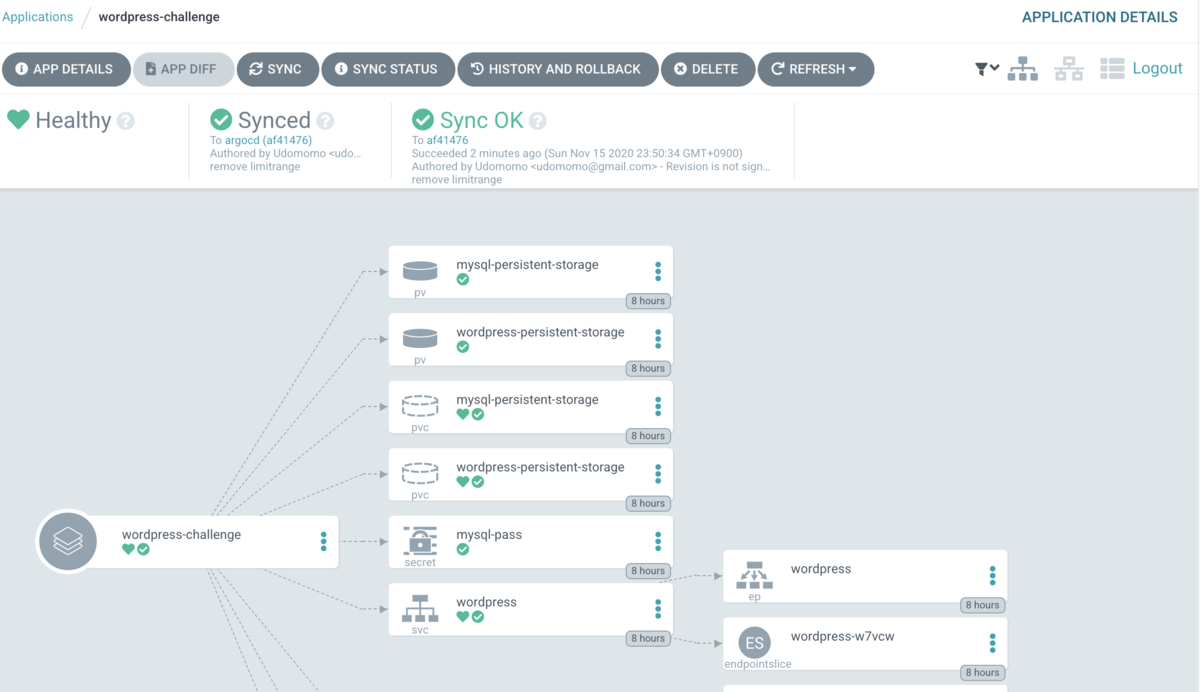Click the APP DIFF button
The width and height of the screenshot is (1200, 692).
click(183, 69)
